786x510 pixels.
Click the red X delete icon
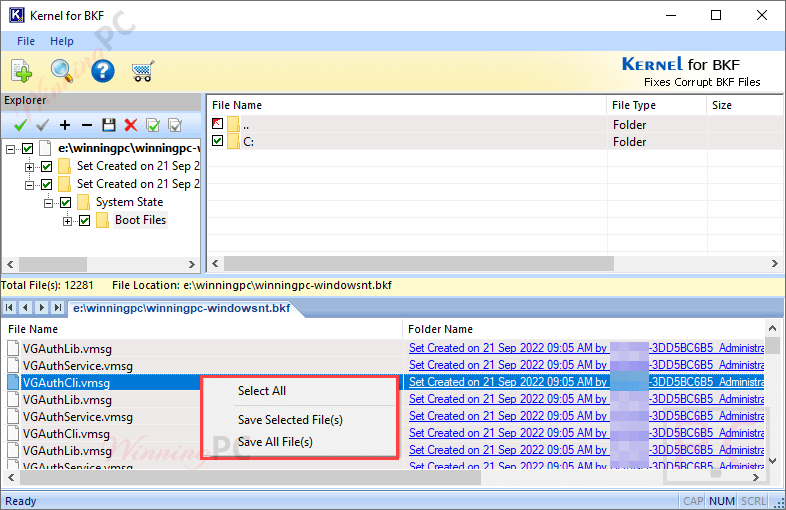pos(131,125)
